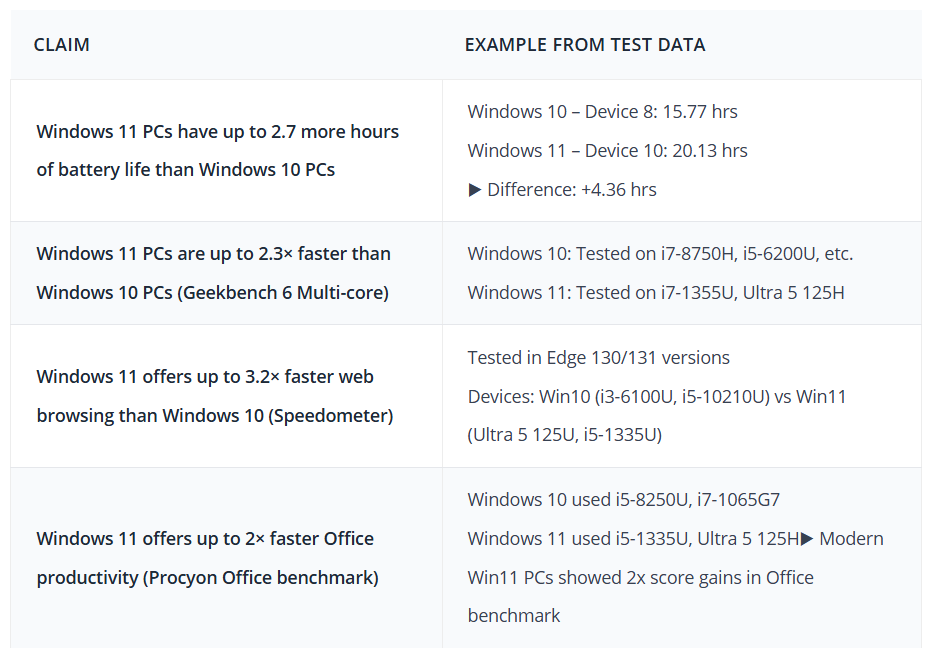Click the i7-8750H, i5-6200U test line

(x=660, y=254)
